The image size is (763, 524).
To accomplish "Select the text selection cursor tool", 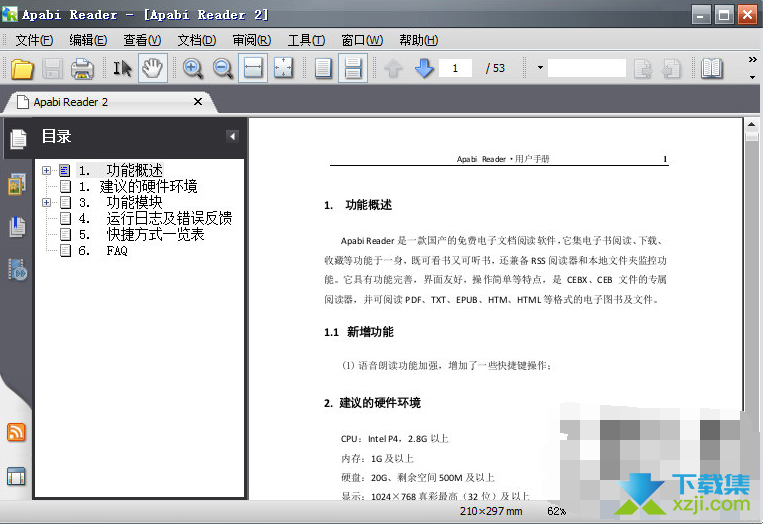I will coord(122,69).
